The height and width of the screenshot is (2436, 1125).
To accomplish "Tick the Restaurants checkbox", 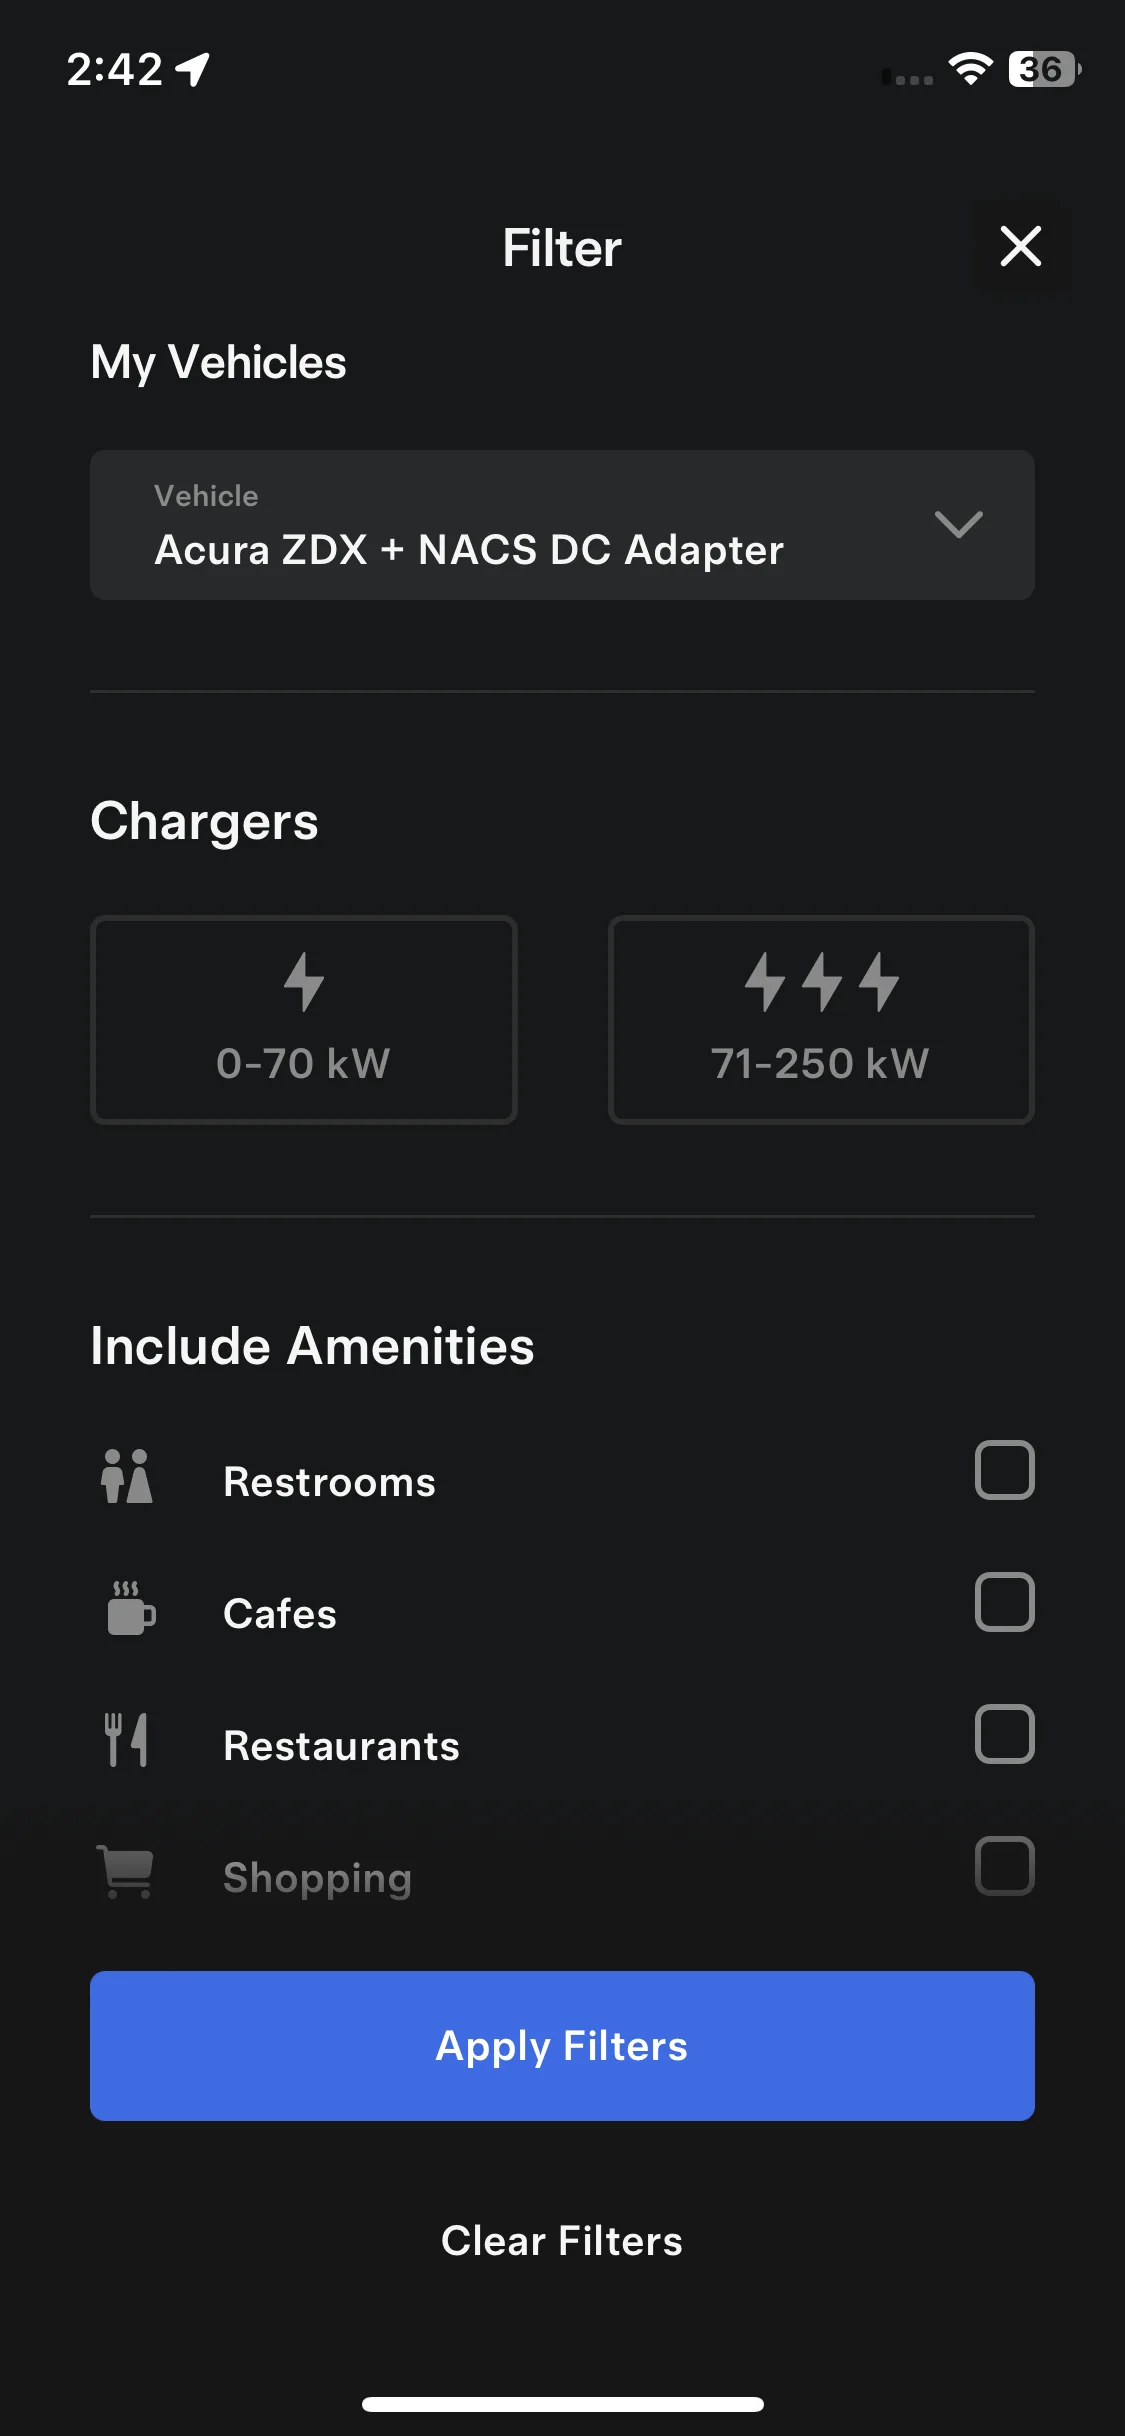I will 1004,1734.
